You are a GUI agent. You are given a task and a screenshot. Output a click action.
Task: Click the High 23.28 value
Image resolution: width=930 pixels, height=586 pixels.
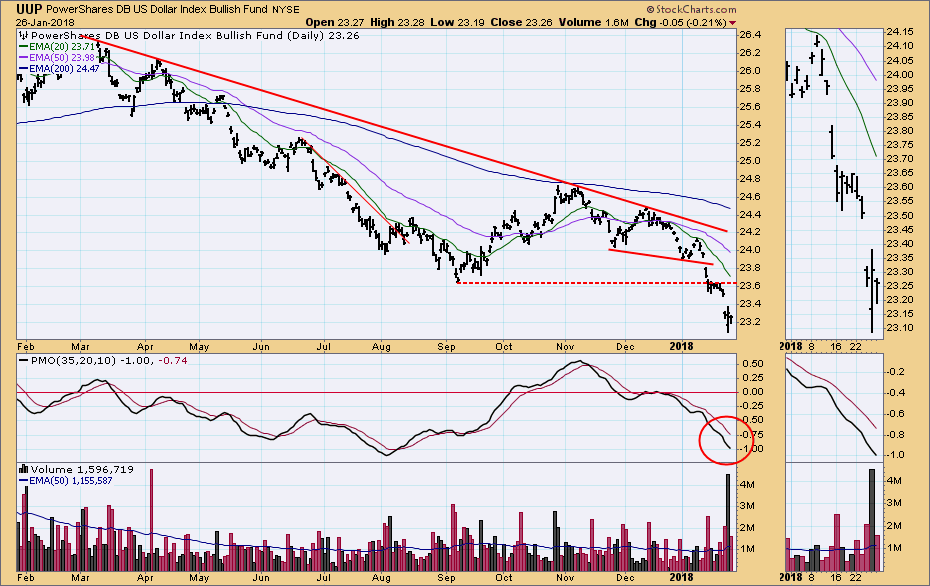click(x=397, y=23)
